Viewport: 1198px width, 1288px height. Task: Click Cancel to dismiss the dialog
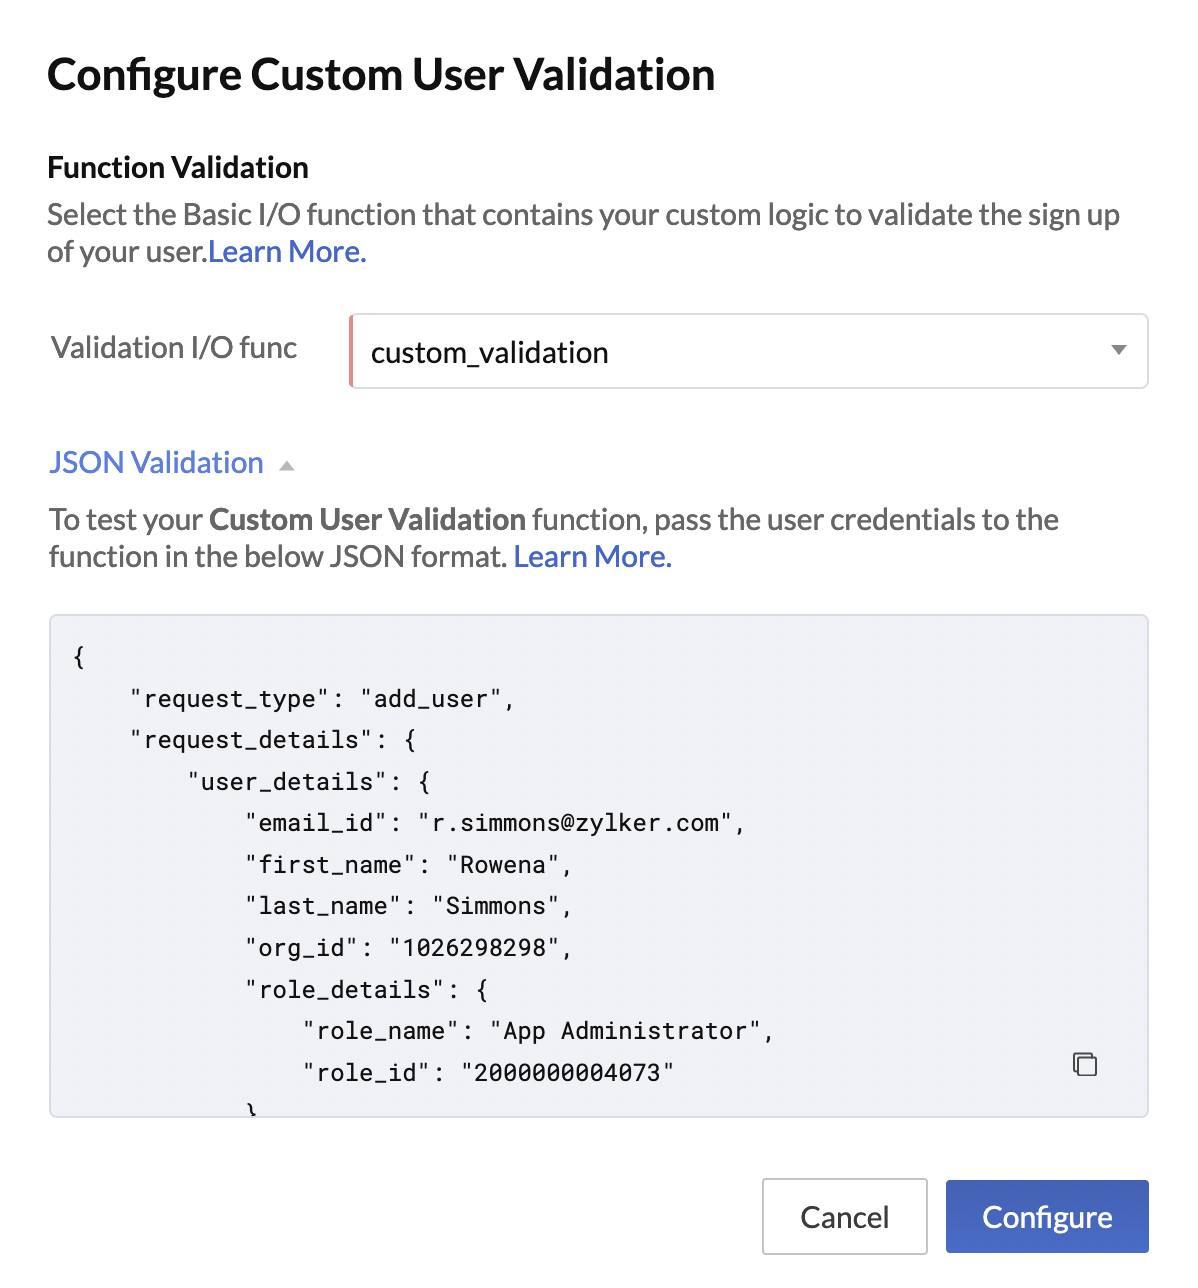point(844,1216)
